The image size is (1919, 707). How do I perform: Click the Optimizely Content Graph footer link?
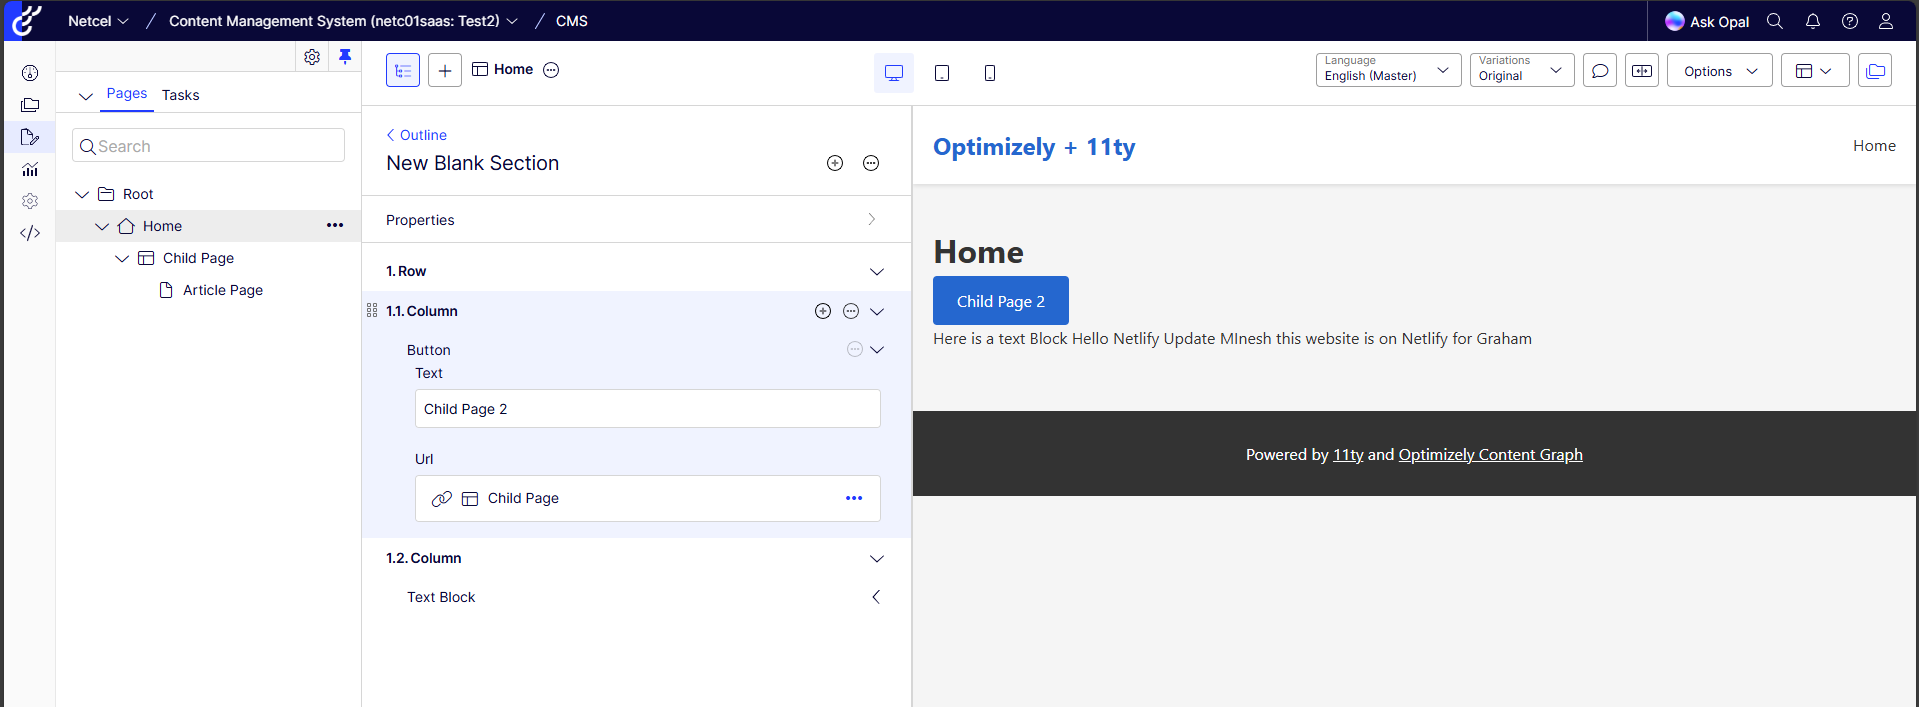[x=1490, y=455]
